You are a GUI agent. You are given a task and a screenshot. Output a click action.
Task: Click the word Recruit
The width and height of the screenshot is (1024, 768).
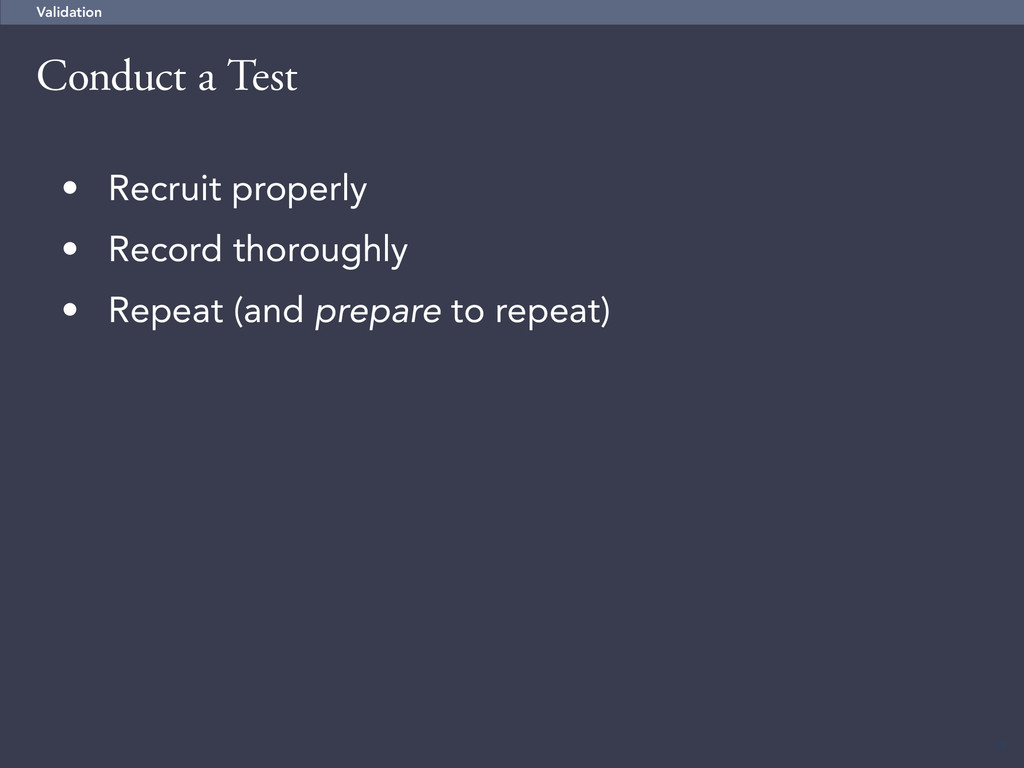tap(165, 188)
